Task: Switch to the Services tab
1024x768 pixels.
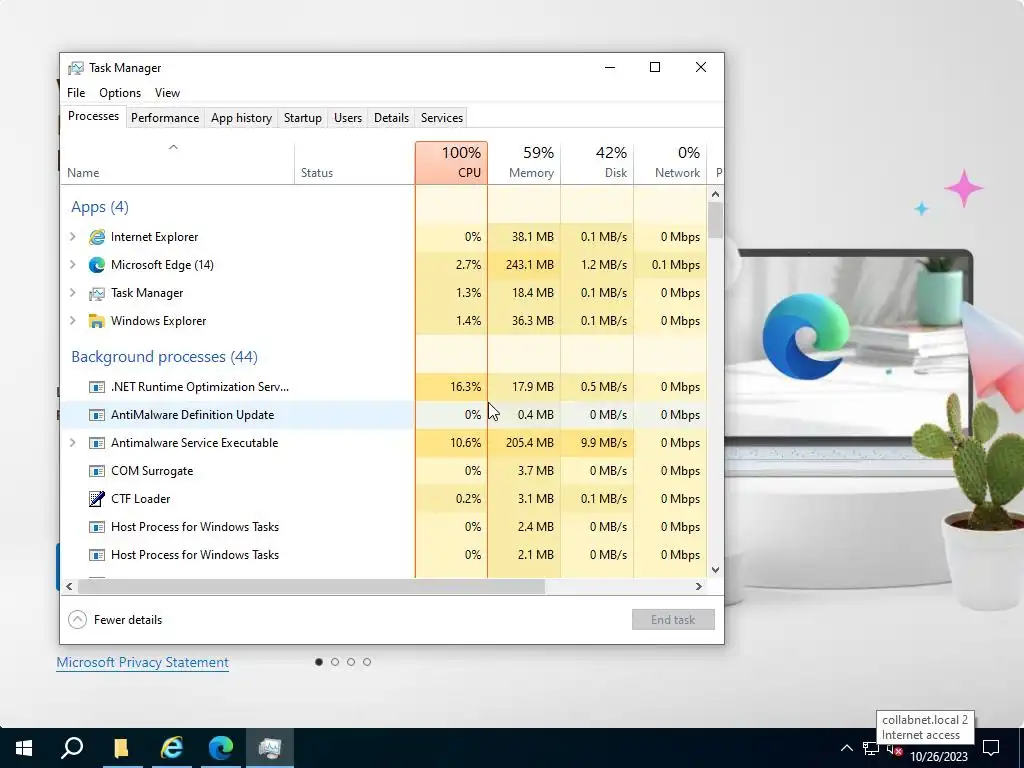Action: tap(441, 118)
